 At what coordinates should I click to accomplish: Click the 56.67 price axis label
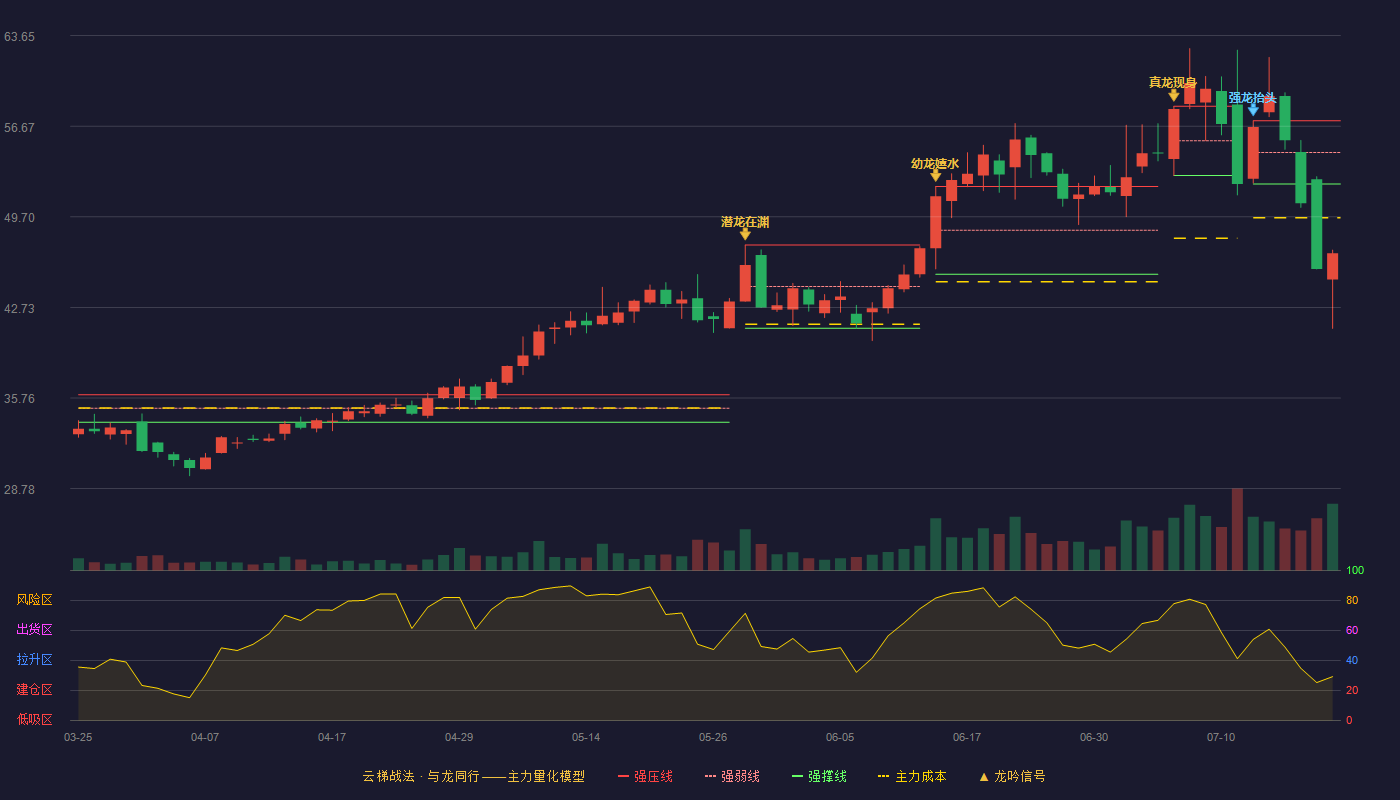coord(19,127)
